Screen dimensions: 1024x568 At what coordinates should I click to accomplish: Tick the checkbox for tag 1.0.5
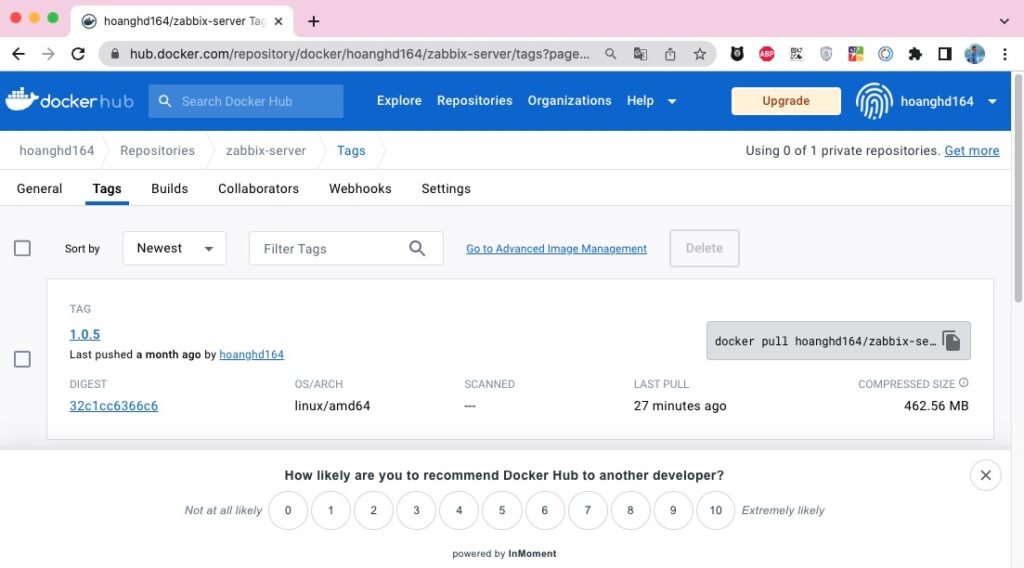[x=22, y=359]
